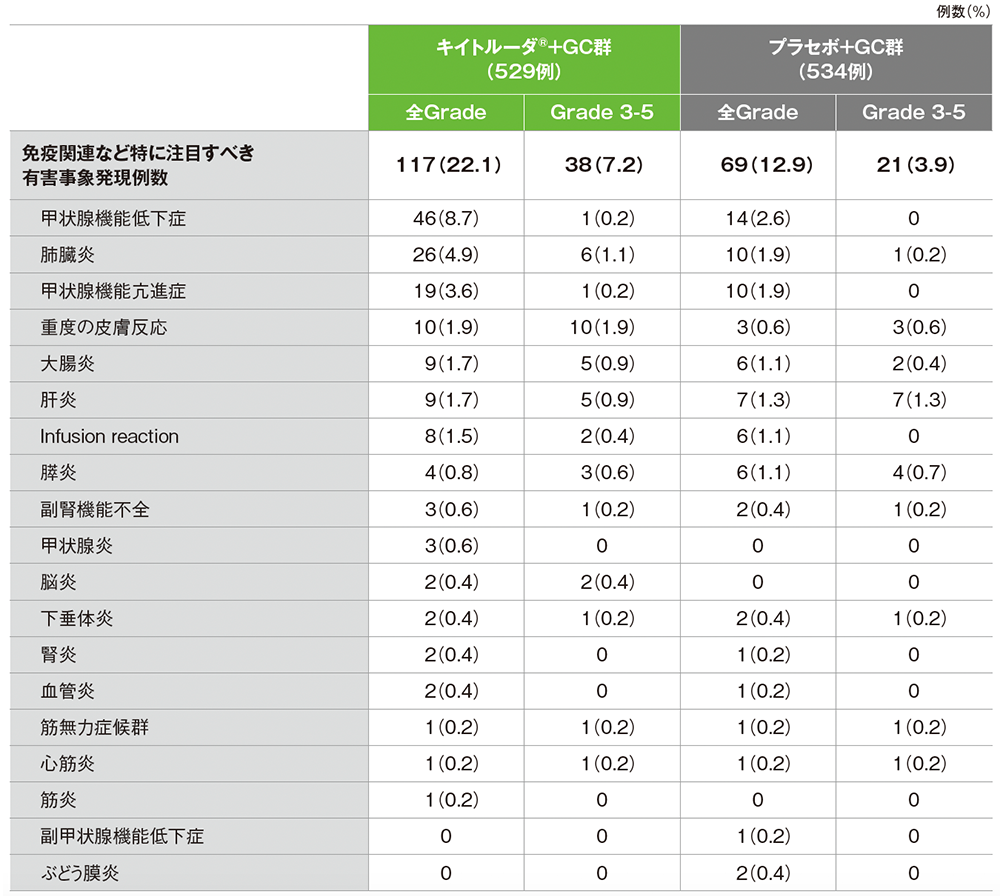
Task: Select the 甲状腺炎 row label
Action: tap(77, 546)
